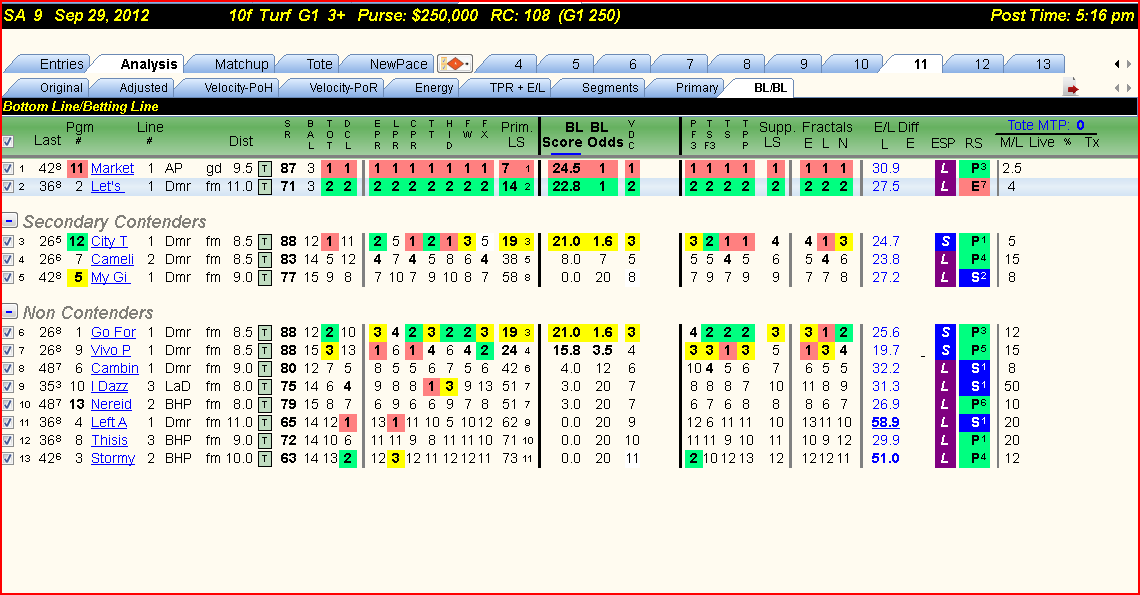The image size is (1140, 595).
Task: Uncheck the checkbox for row 13 Stormy
Action: tap(7, 459)
